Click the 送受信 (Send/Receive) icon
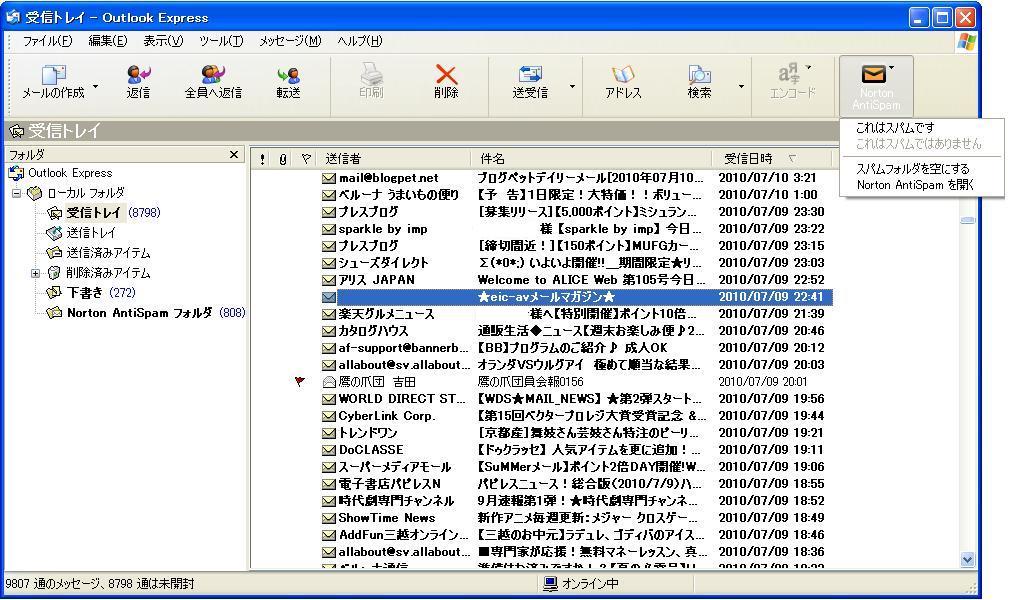The image size is (1024, 600). [x=530, y=75]
